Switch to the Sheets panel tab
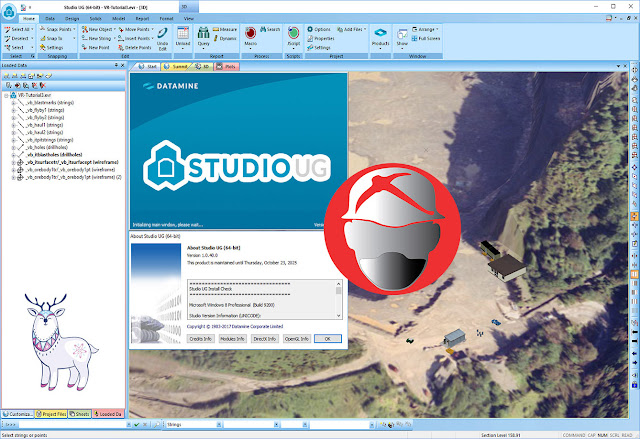This screenshot has height=439, width=640. pyautogui.click(x=80, y=414)
